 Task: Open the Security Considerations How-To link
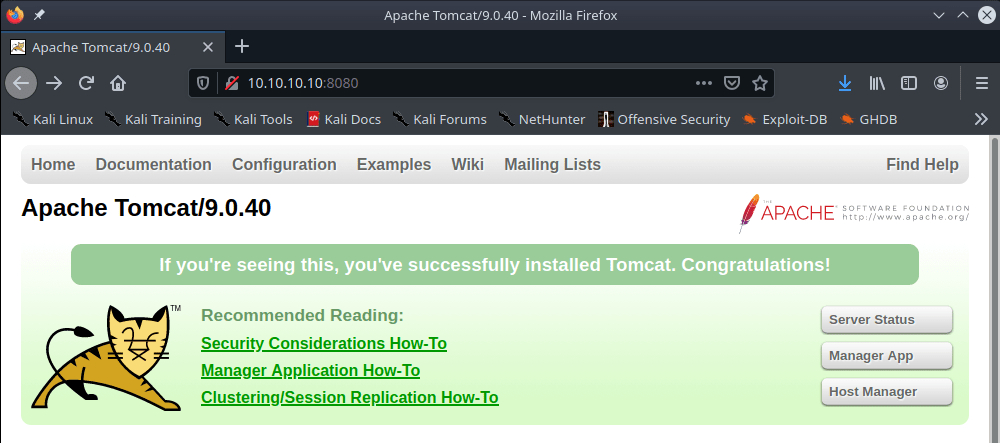pyautogui.click(x=323, y=344)
